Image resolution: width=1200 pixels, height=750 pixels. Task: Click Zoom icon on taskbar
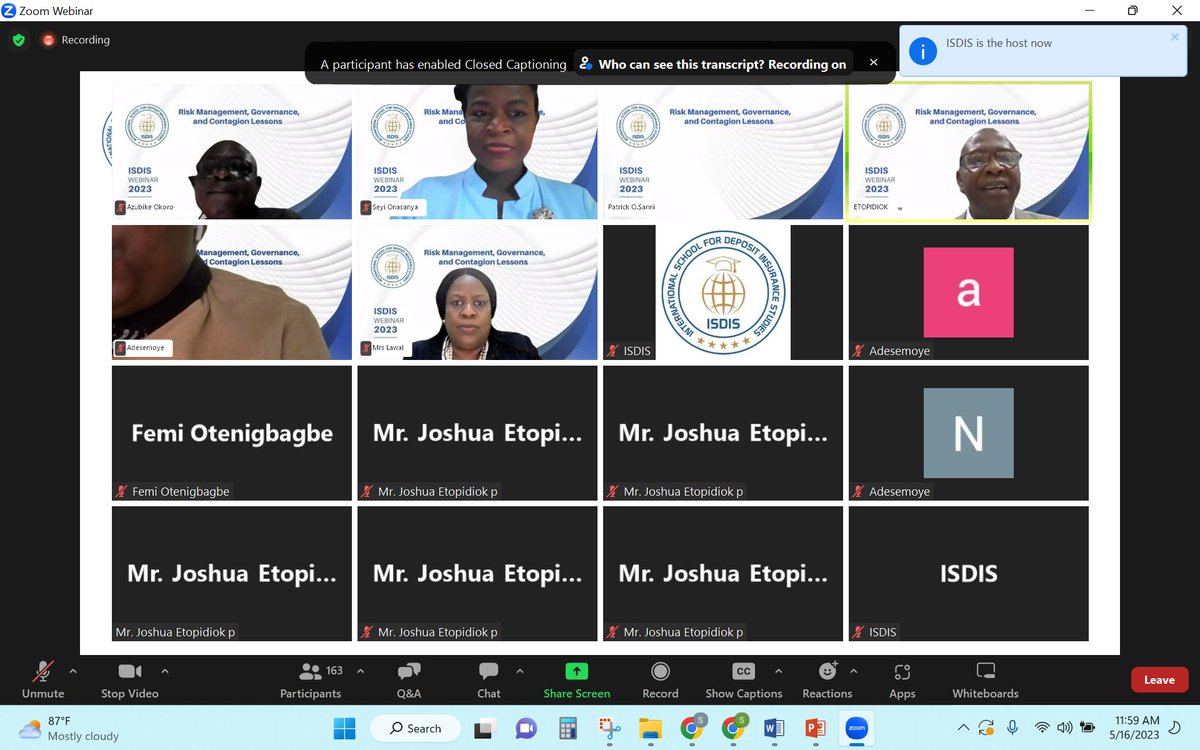857,728
